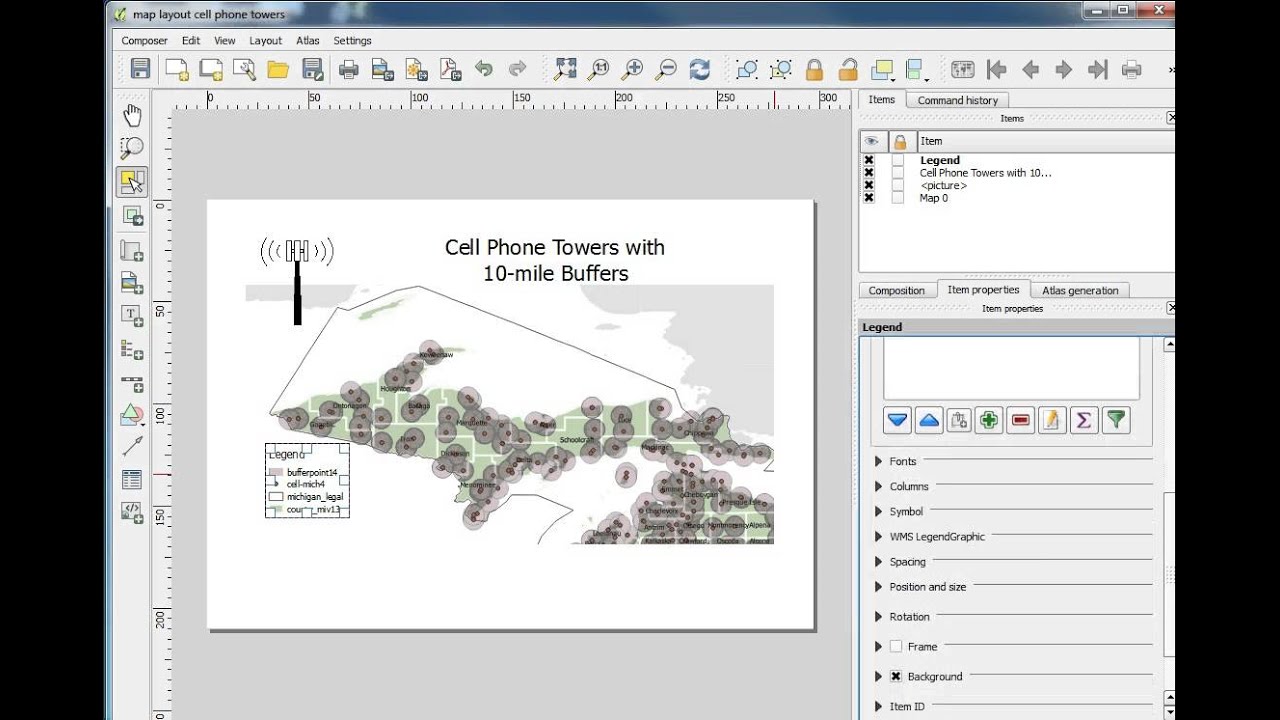Toggle the lock checkbox for Map 0
This screenshot has width=1280, height=720.
coord(898,198)
